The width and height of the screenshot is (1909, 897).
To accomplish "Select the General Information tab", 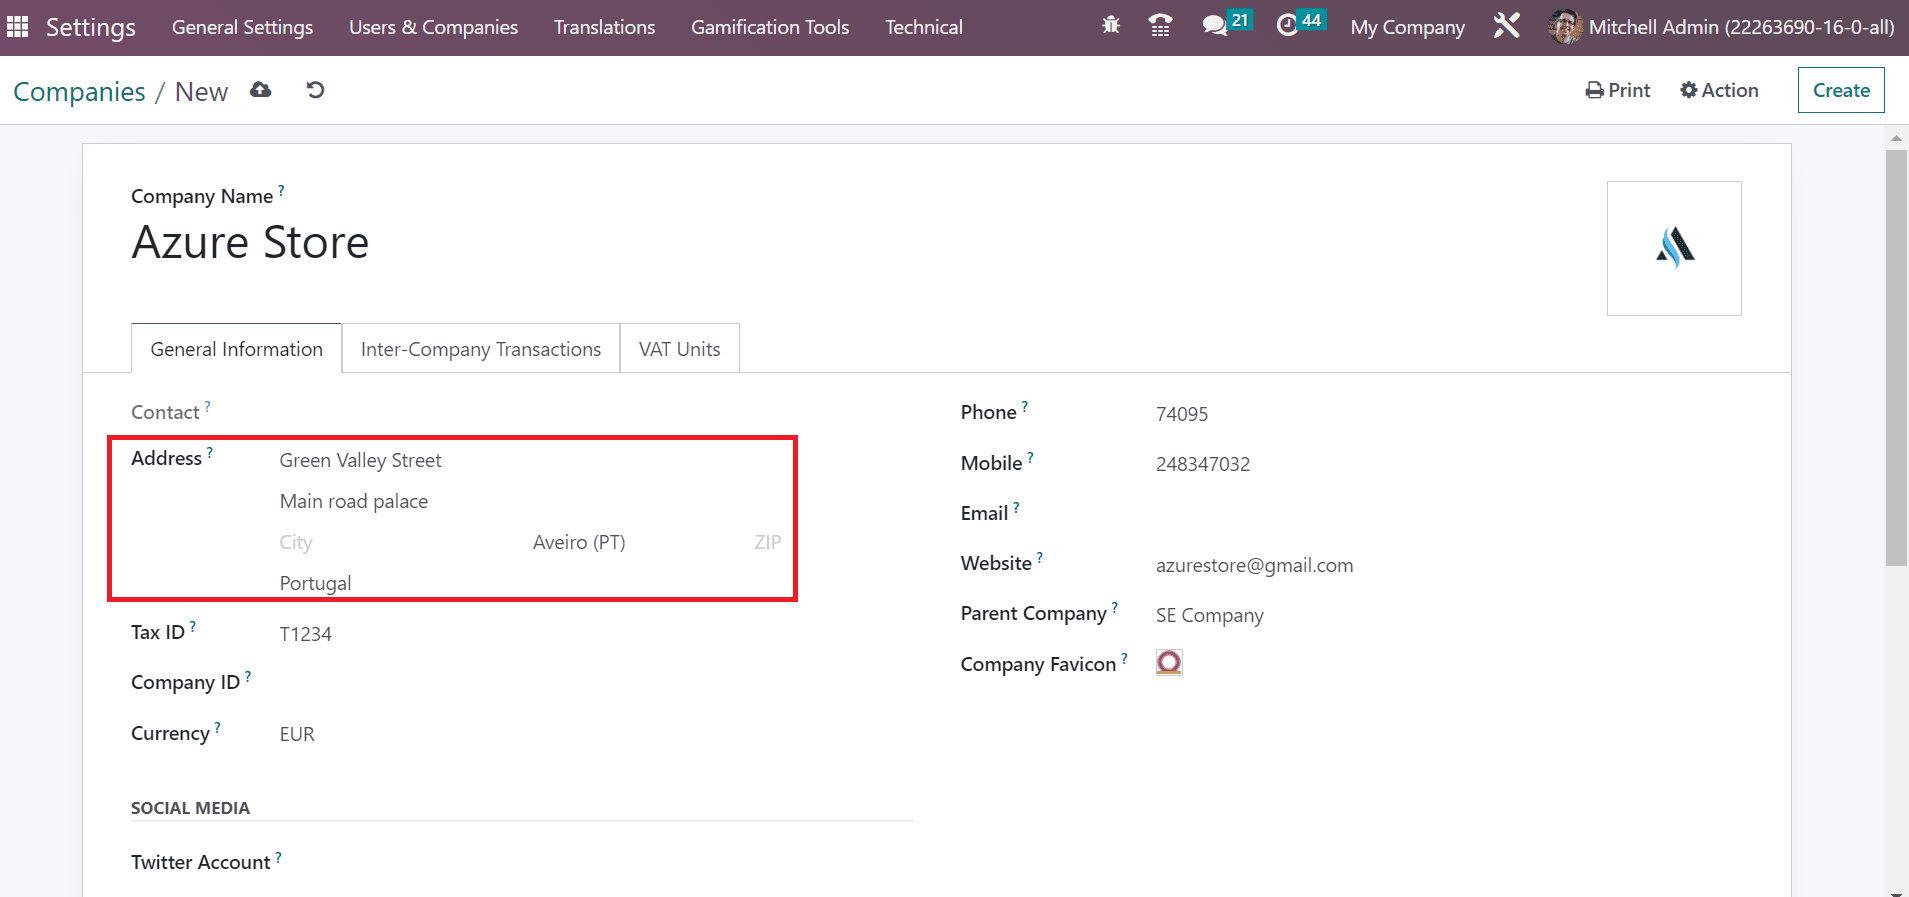I will pos(236,348).
